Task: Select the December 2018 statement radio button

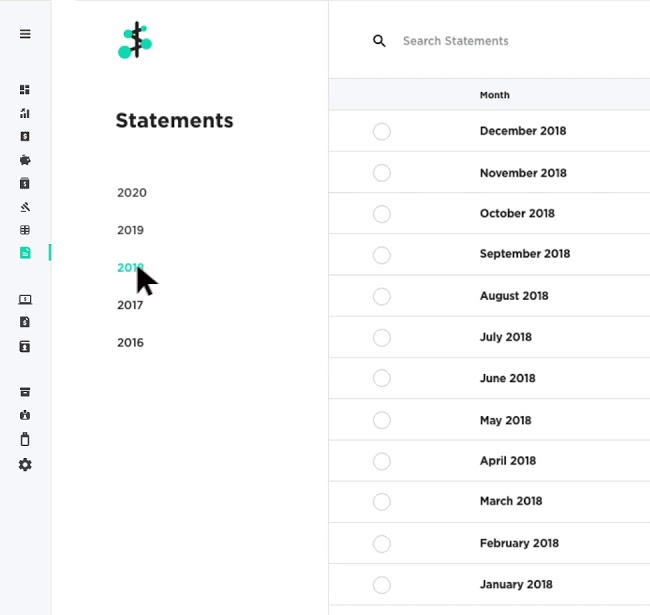Action: pos(381,132)
